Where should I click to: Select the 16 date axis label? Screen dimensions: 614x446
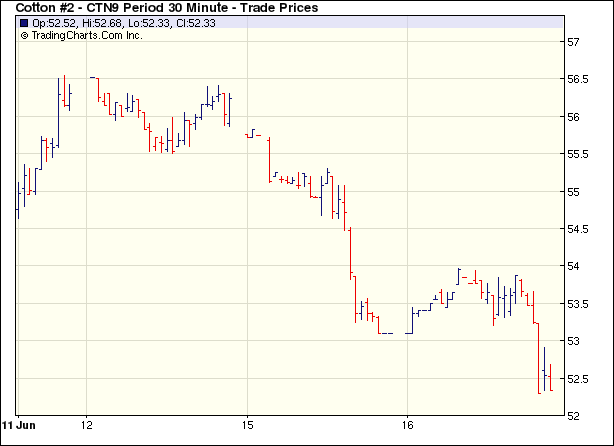tap(408, 424)
